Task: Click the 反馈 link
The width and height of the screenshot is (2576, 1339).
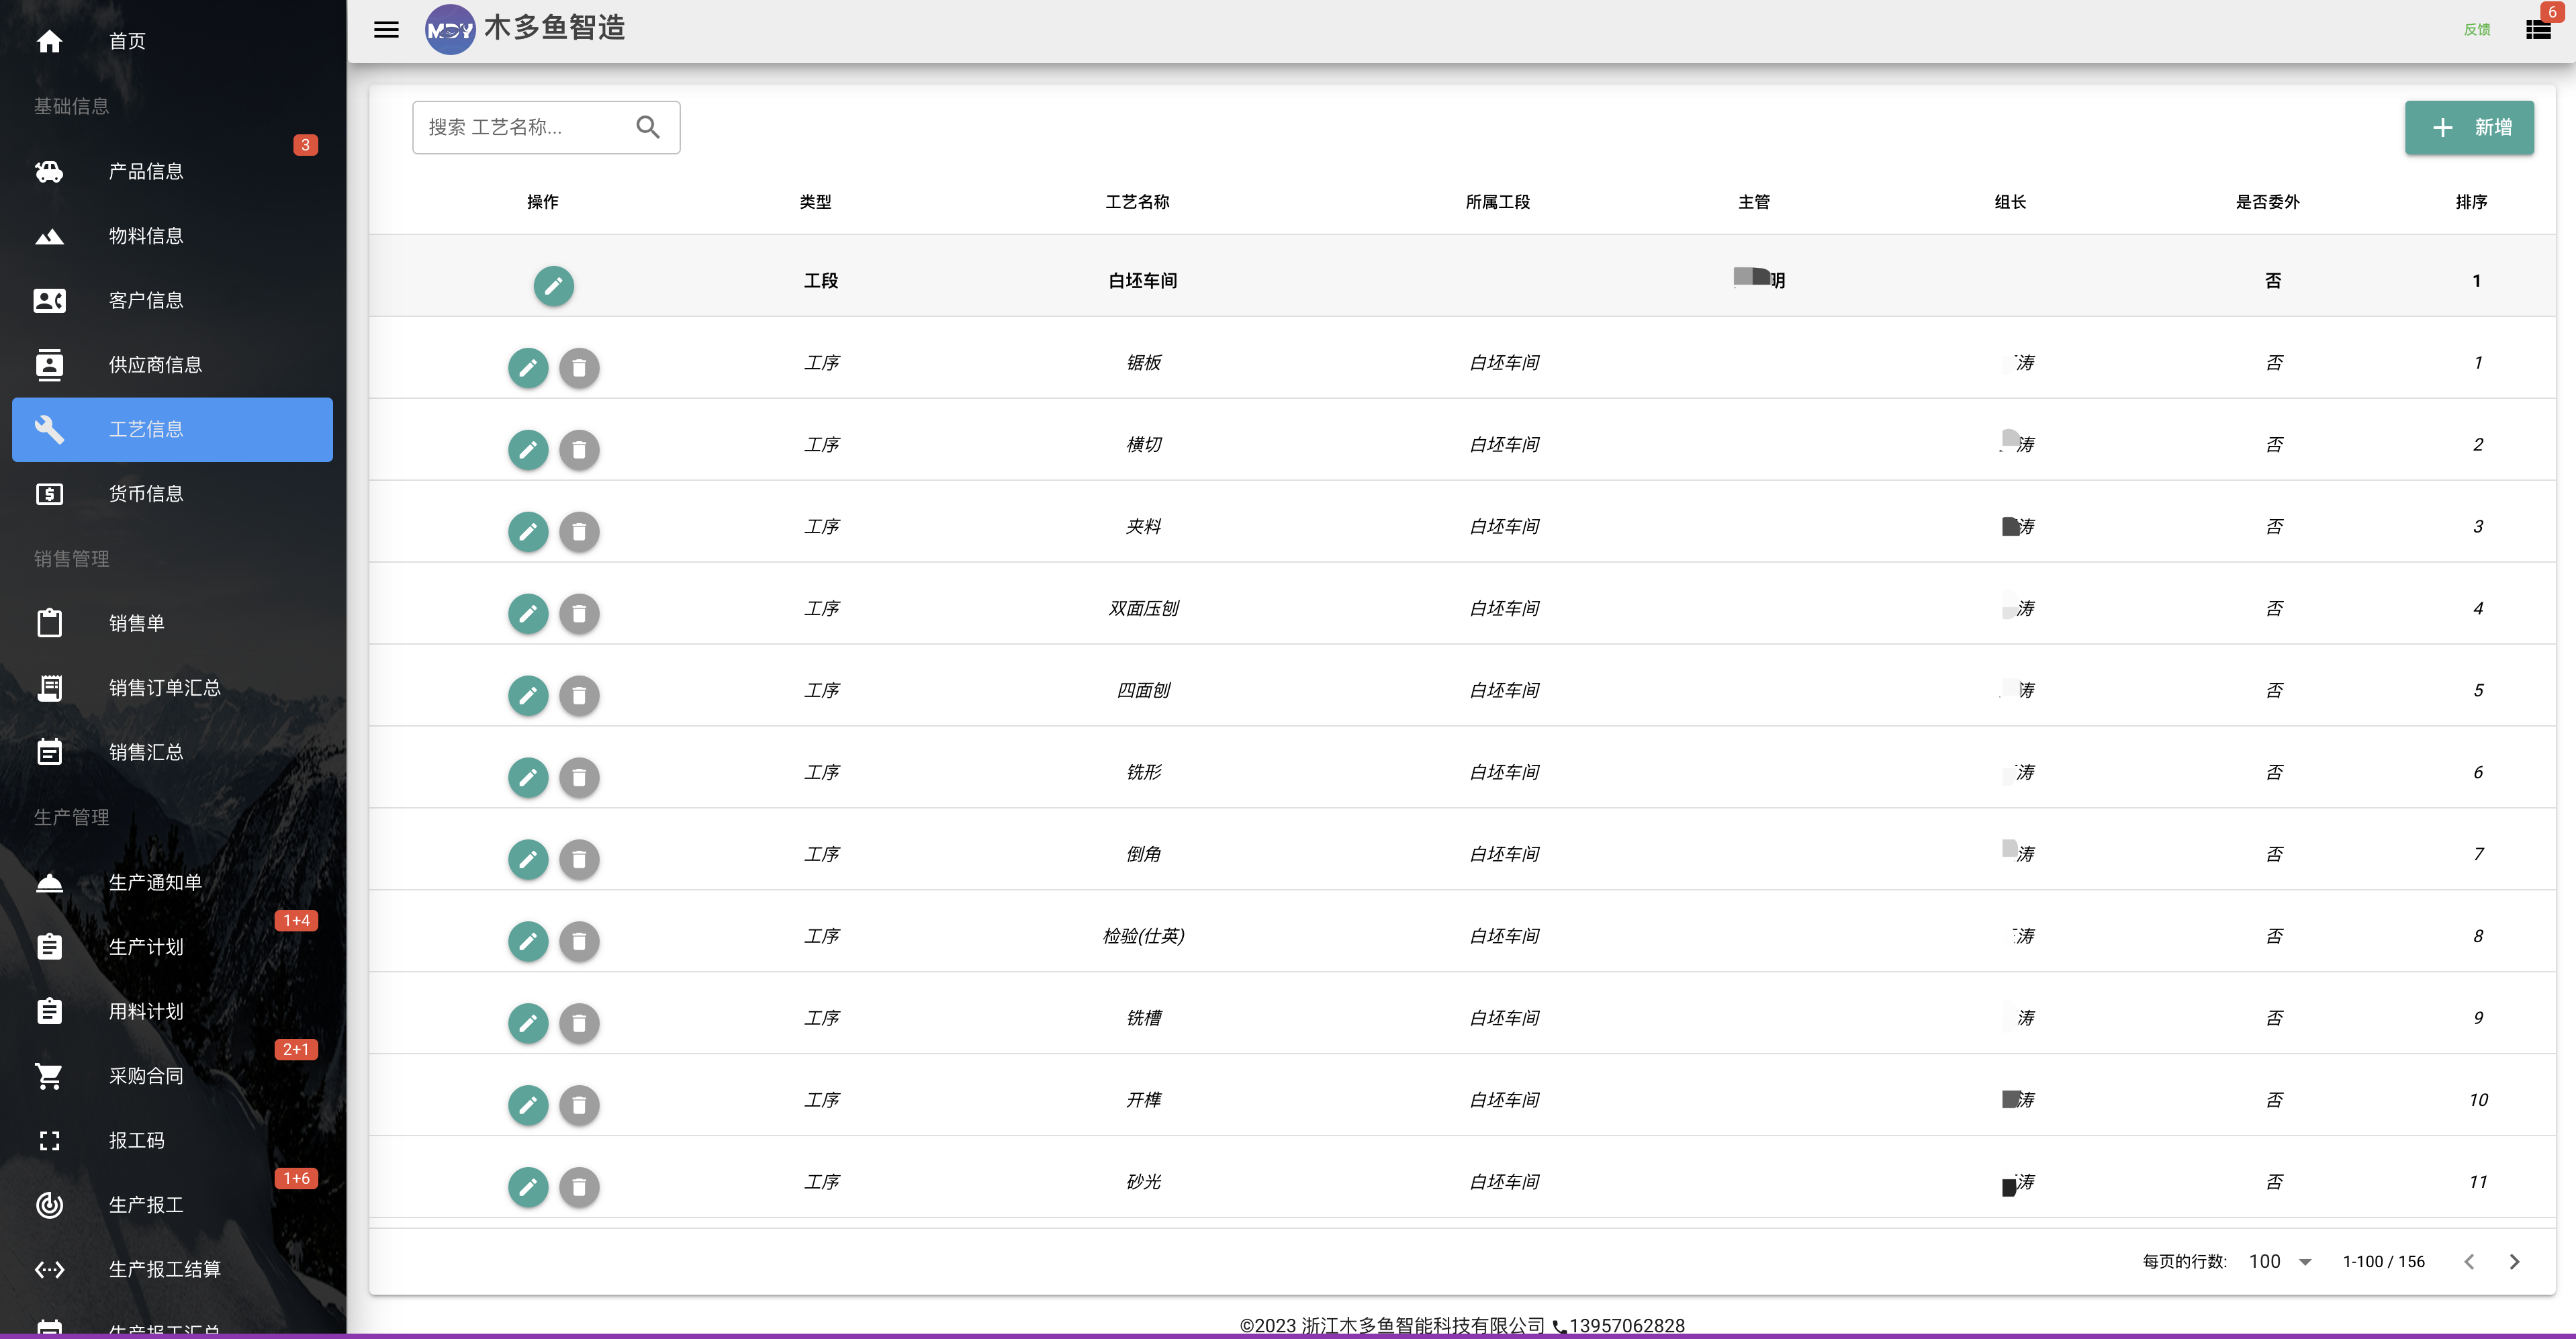Action: click(x=2476, y=30)
